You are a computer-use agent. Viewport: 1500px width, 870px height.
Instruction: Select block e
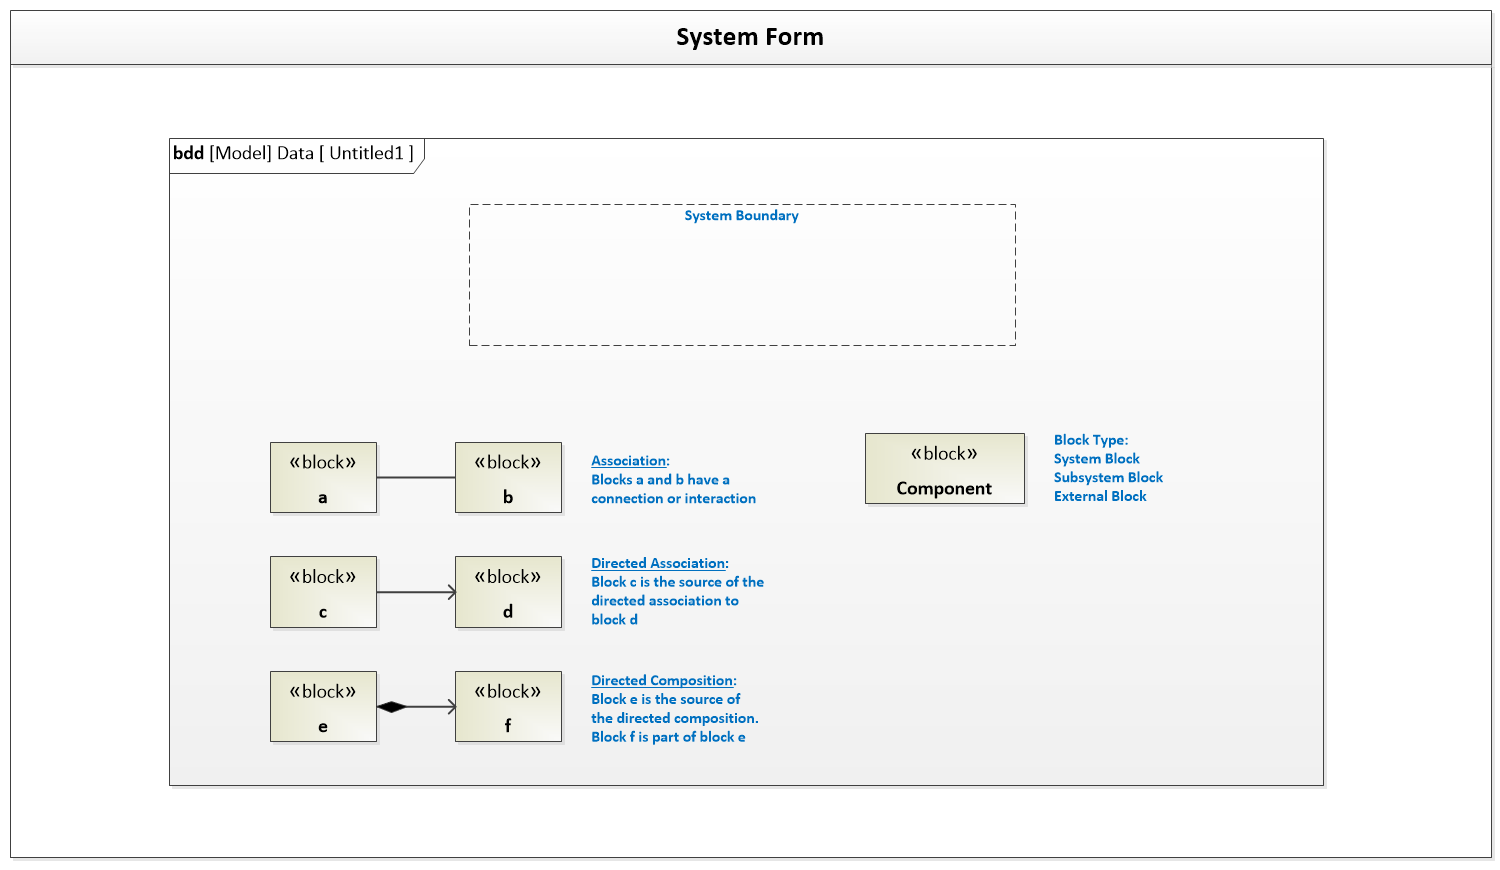(x=323, y=707)
